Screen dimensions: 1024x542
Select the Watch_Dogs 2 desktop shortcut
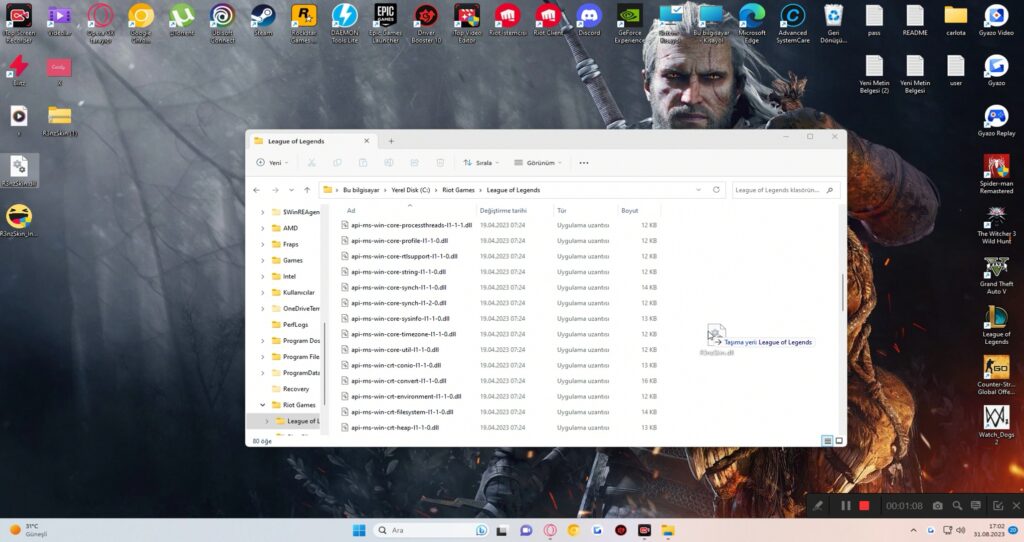click(996, 425)
